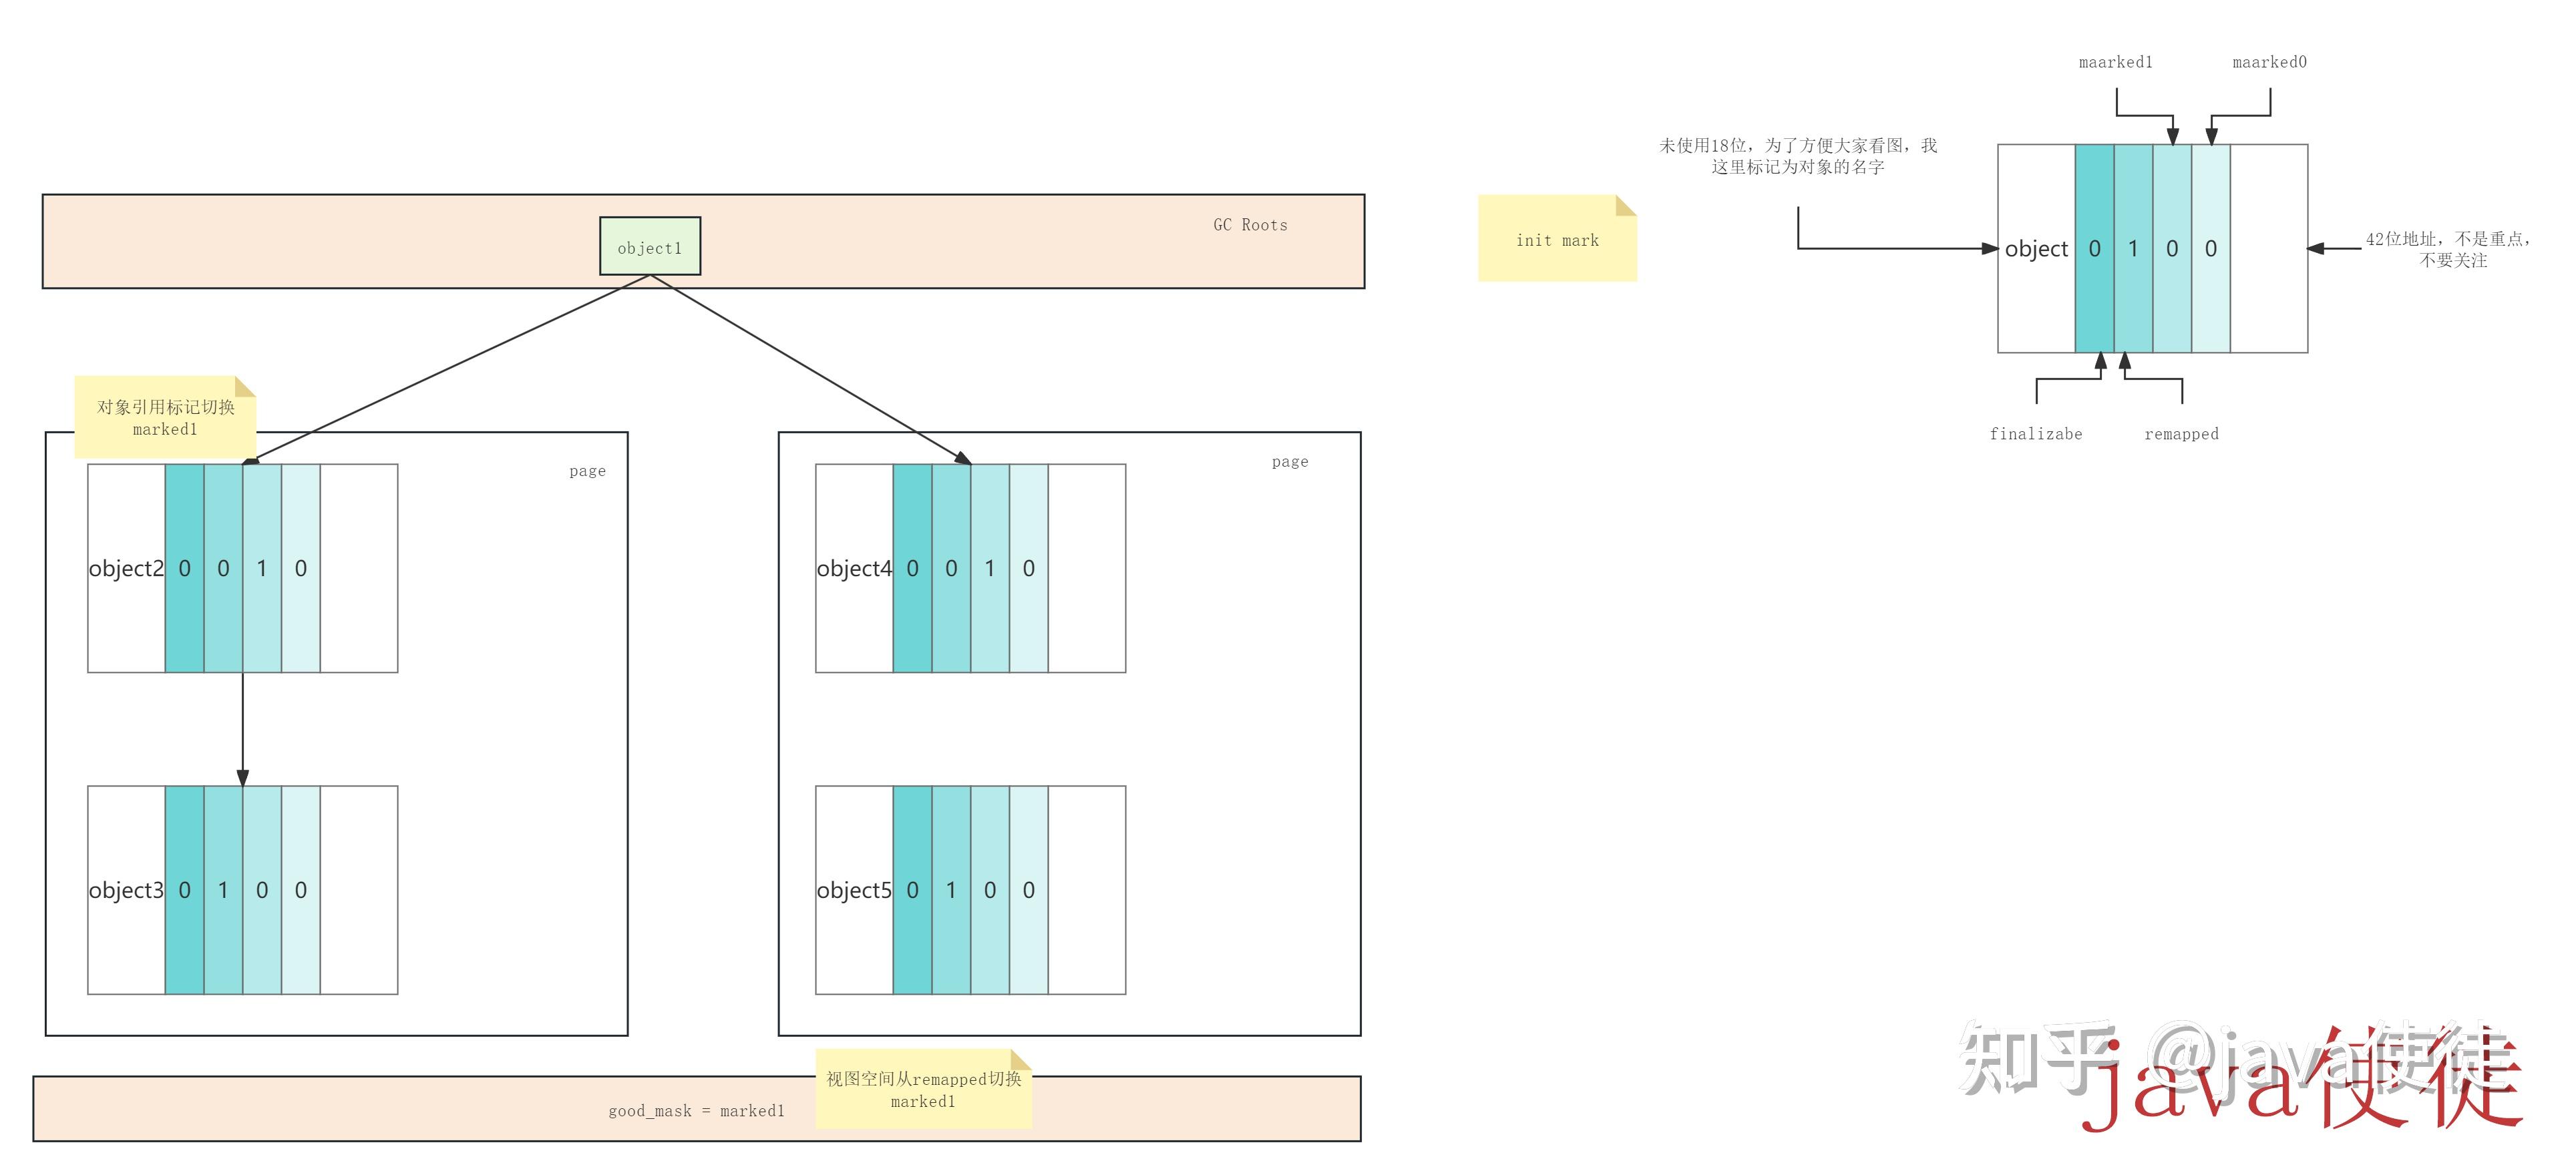Select the 对象引用标记切换 marked1 sticky note

pyautogui.click(x=165, y=417)
